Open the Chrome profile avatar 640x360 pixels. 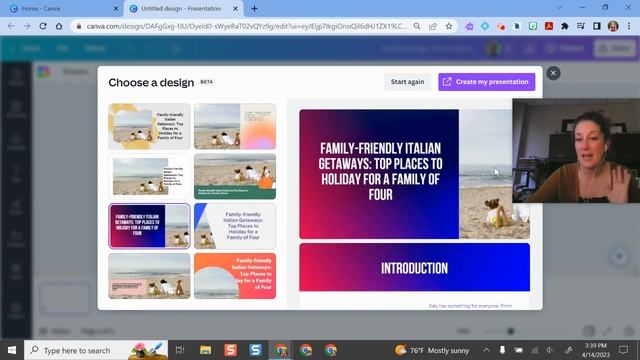pos(613,26)
